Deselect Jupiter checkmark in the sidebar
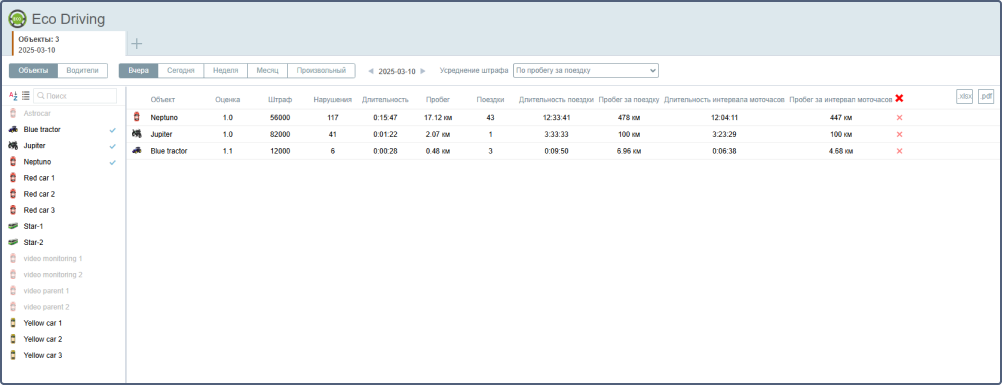The width and height of the screenshot is (1002, 385). click(112, 146)
